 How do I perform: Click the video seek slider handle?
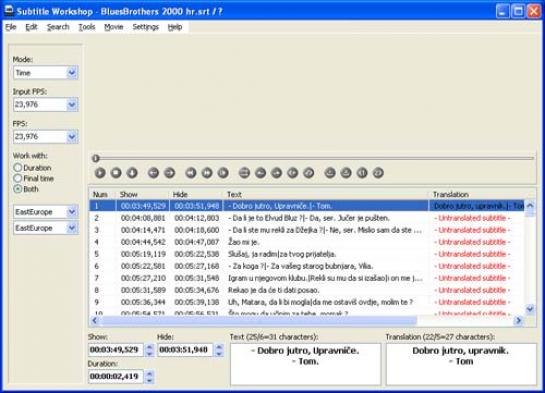click(96, 158)
